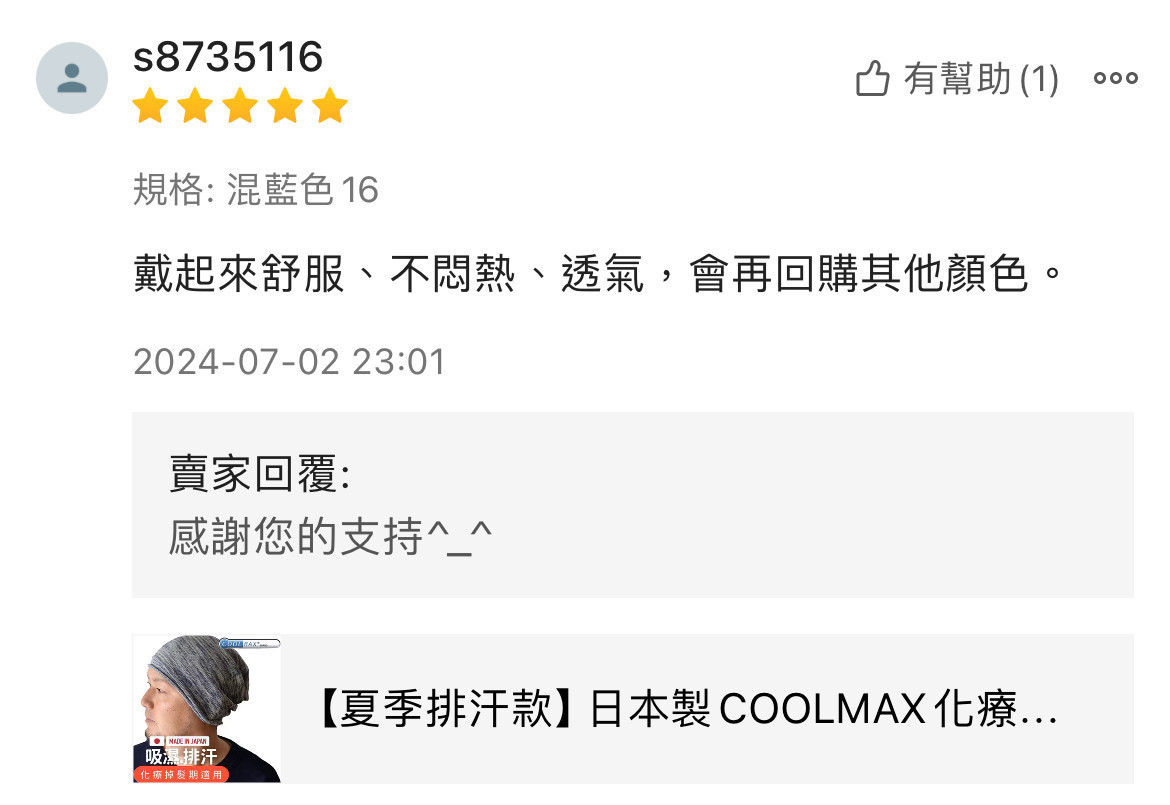Click the review text 戴起來舒服、不悶熱
This screenshot has width=1170, height=805.
(324, 274)
